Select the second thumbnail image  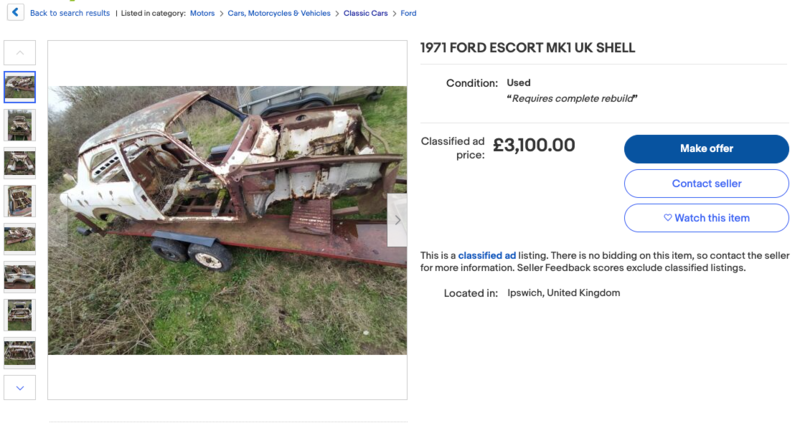pyautogui.click(x=20, y=125)
